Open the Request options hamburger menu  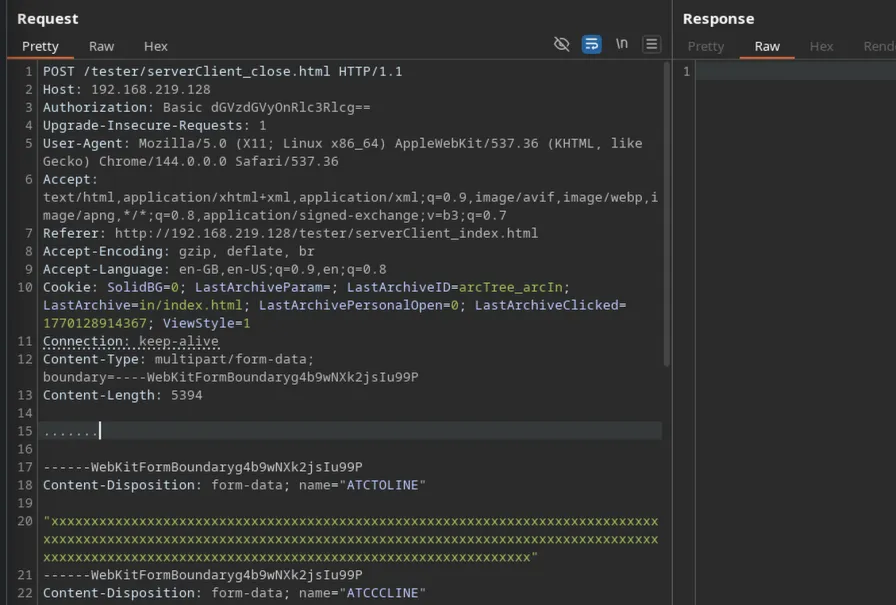651,44
